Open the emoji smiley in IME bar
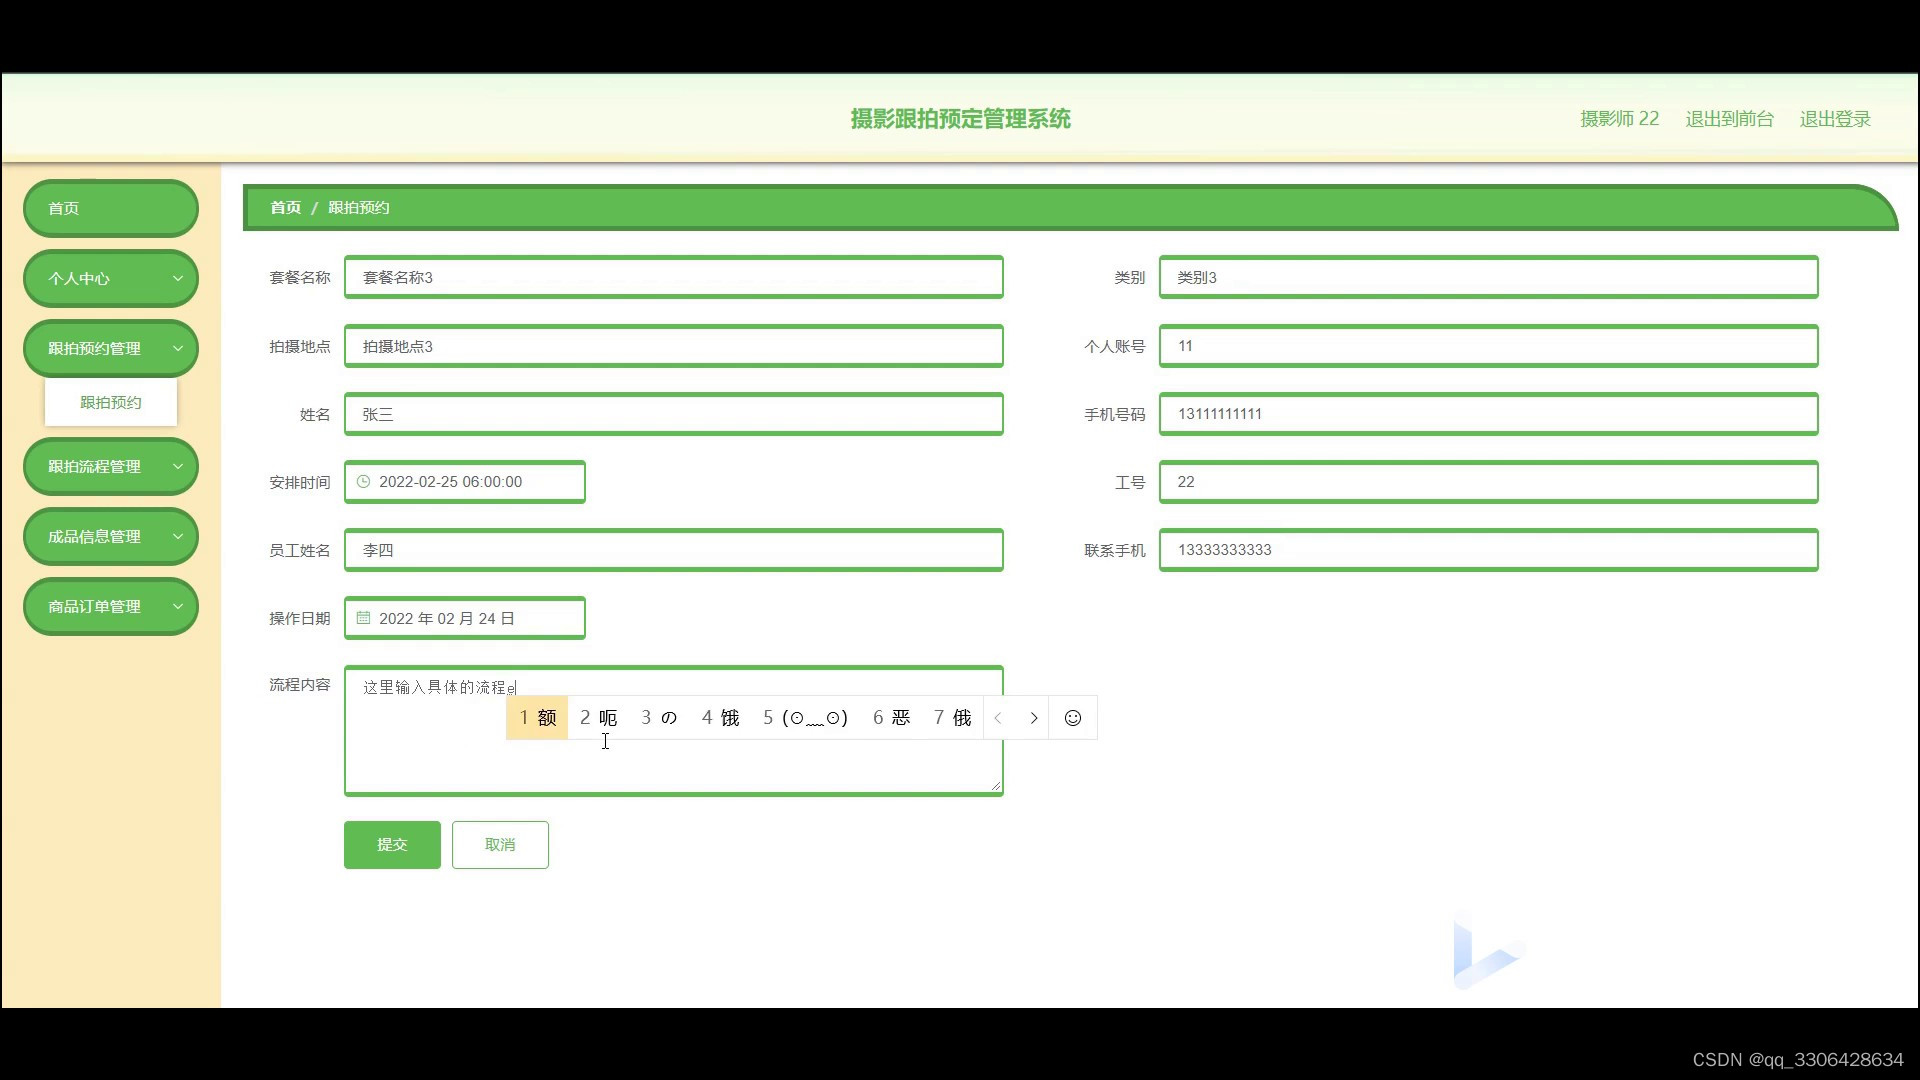This screenshot has height=1080, width=1920. (x=1073, y=718)
